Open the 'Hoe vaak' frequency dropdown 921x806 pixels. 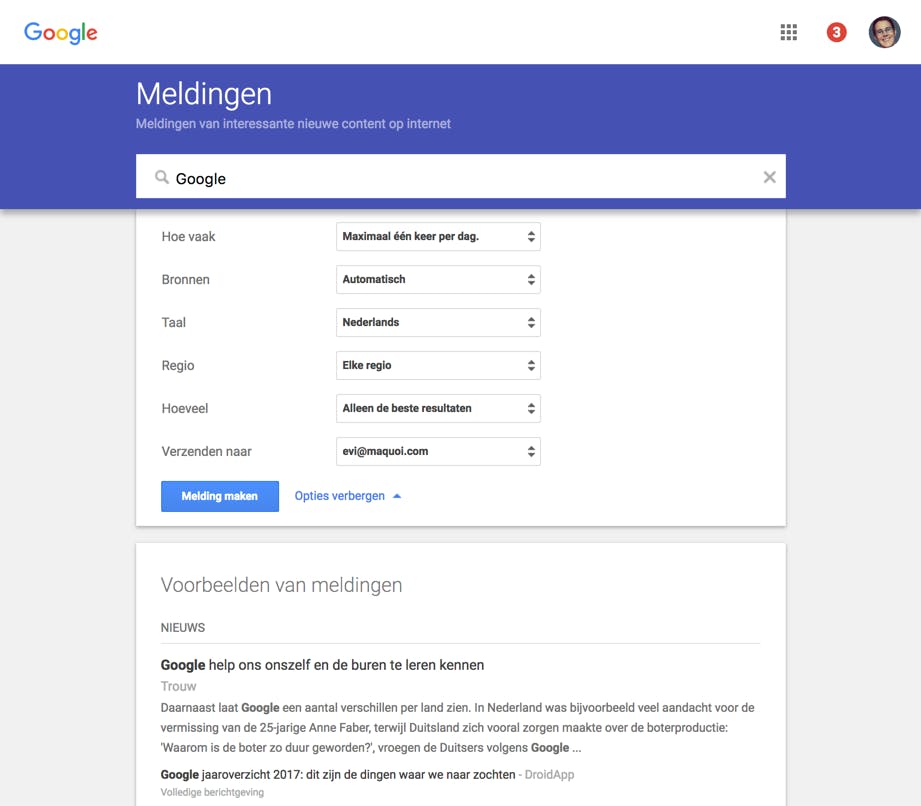(438, 237)
